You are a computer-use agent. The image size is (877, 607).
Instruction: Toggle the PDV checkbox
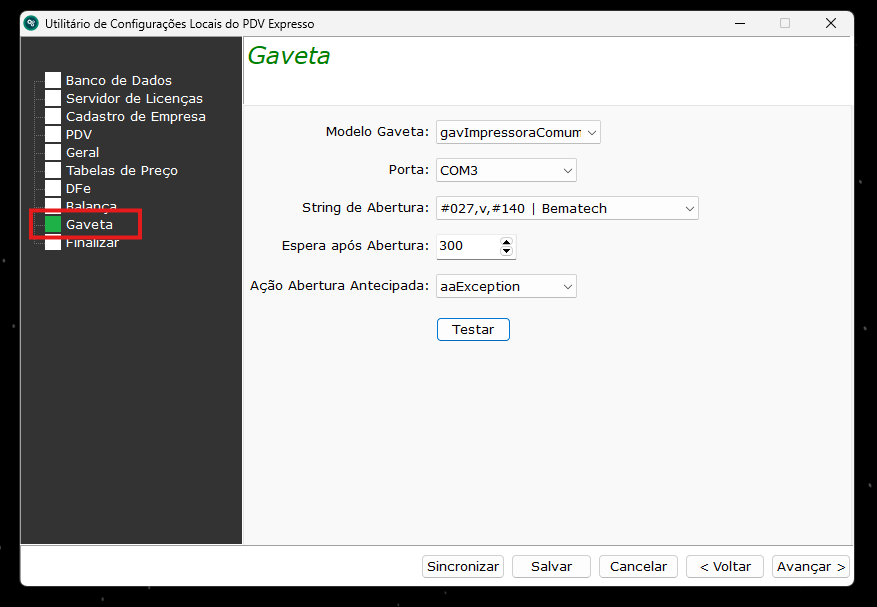click(x=51, y=134)
